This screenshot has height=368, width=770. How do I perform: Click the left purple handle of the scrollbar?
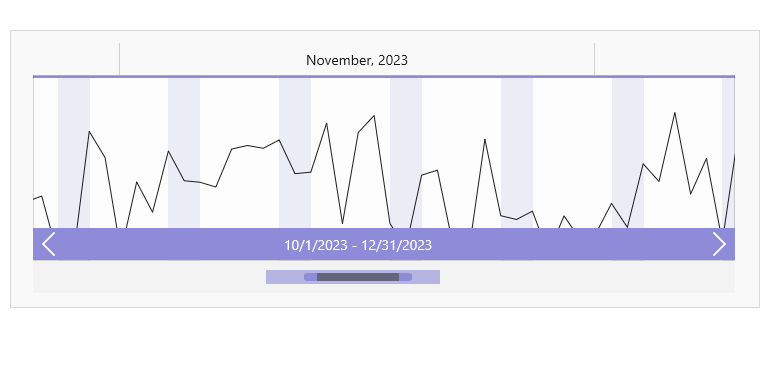coord(310,277)
